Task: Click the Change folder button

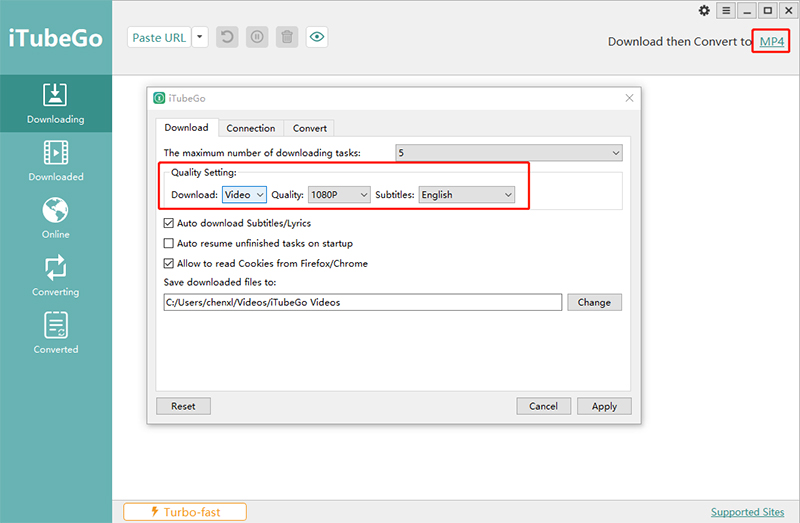Action: click(594, 302)
